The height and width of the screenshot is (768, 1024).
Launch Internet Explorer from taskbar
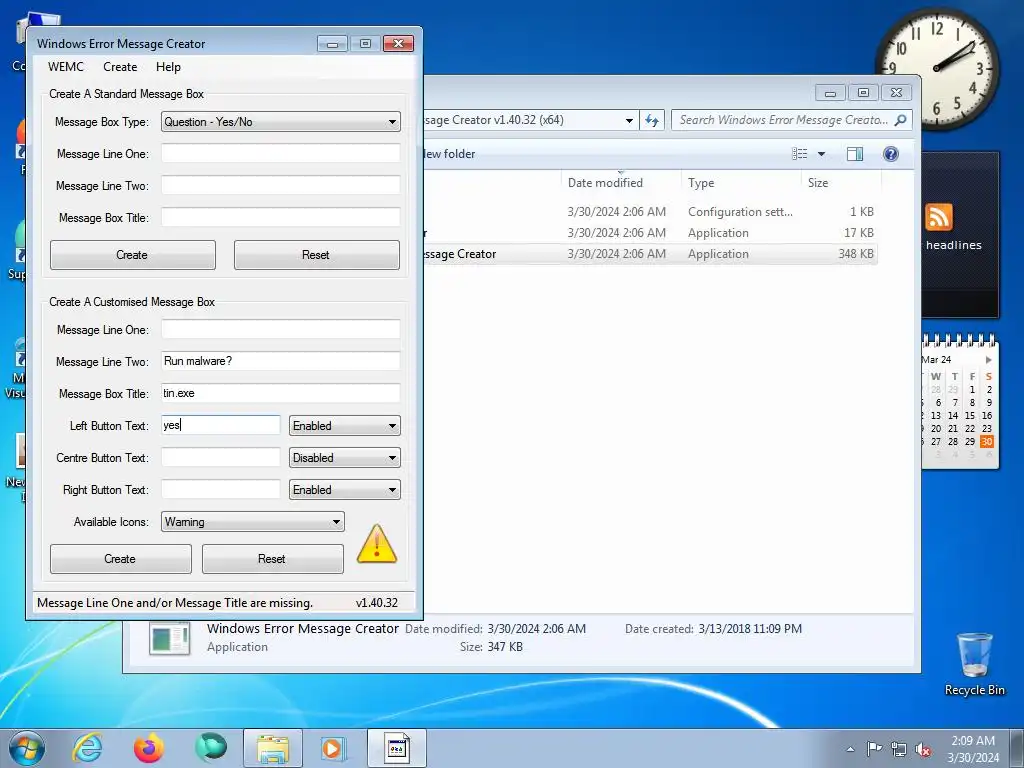coord(88,748)
